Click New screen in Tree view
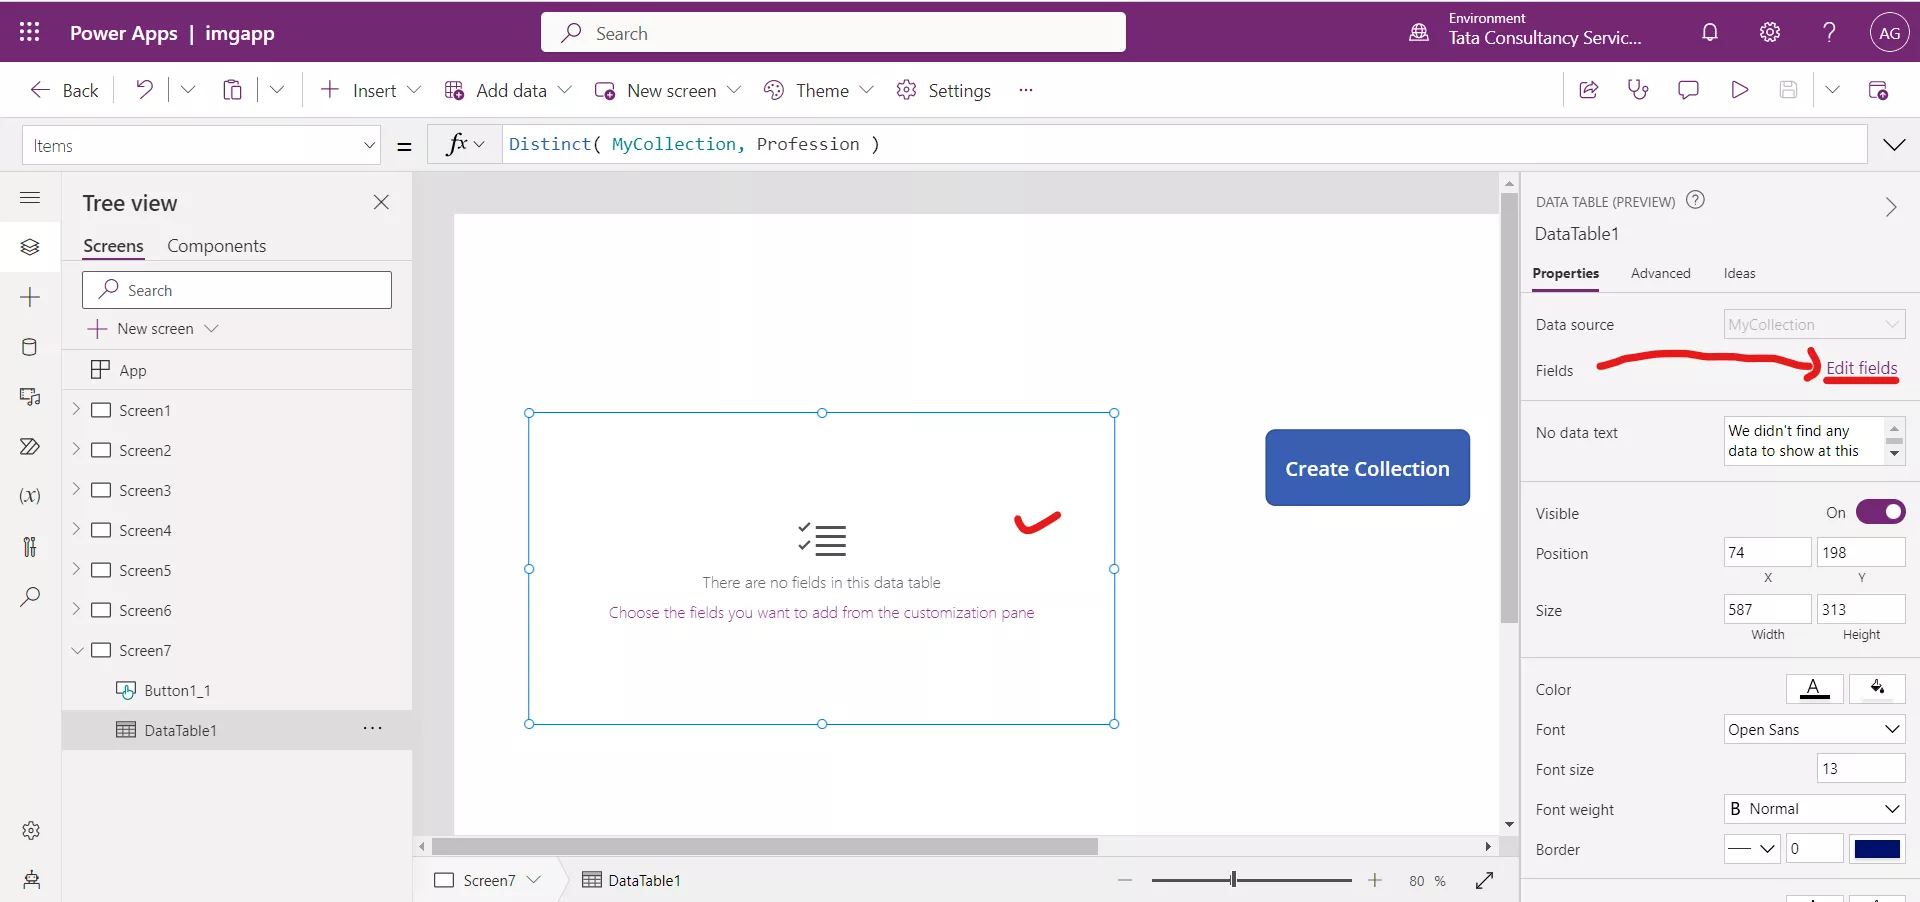 [152, 329]
